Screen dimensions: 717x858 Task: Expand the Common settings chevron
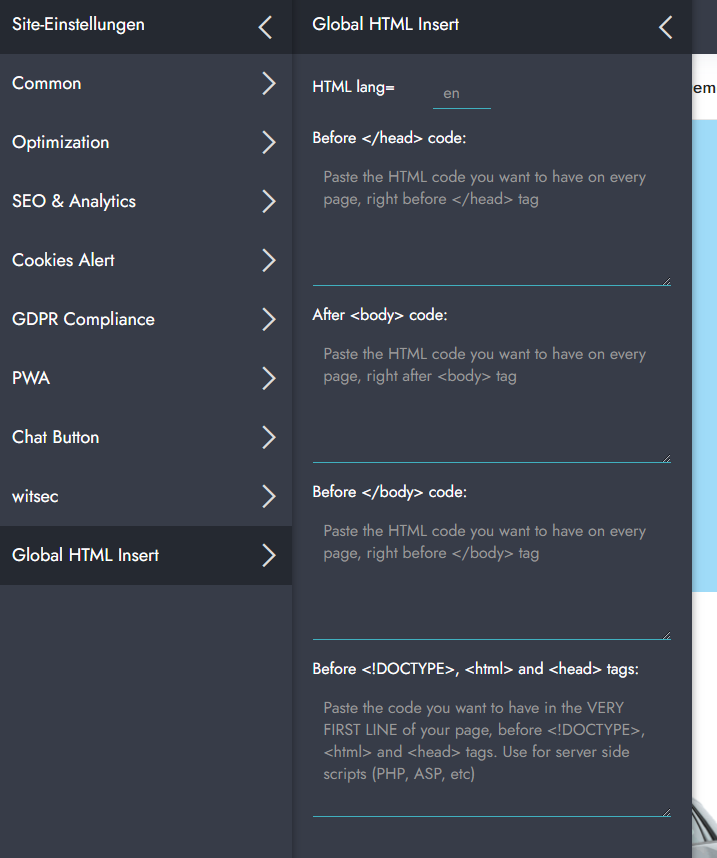(268, 84)
